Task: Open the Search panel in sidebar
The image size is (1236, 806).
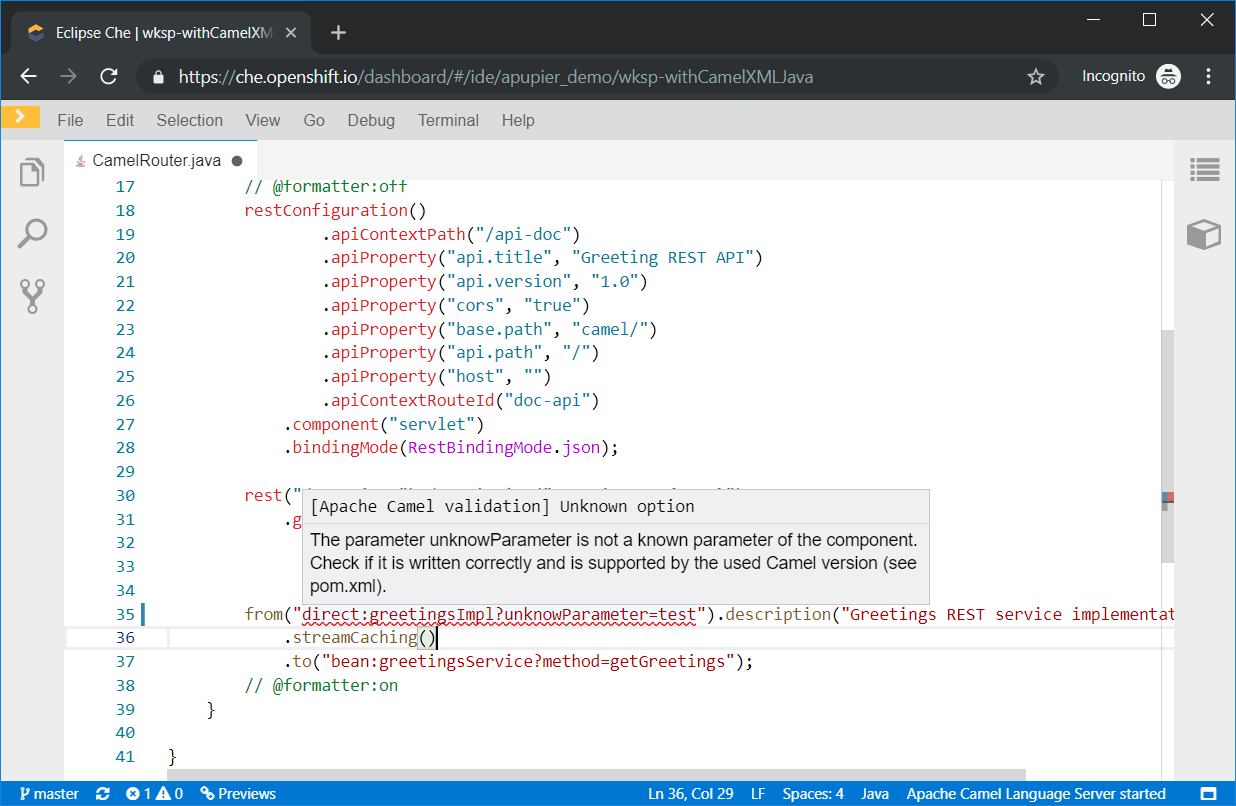Action: [x=33, y=234]
